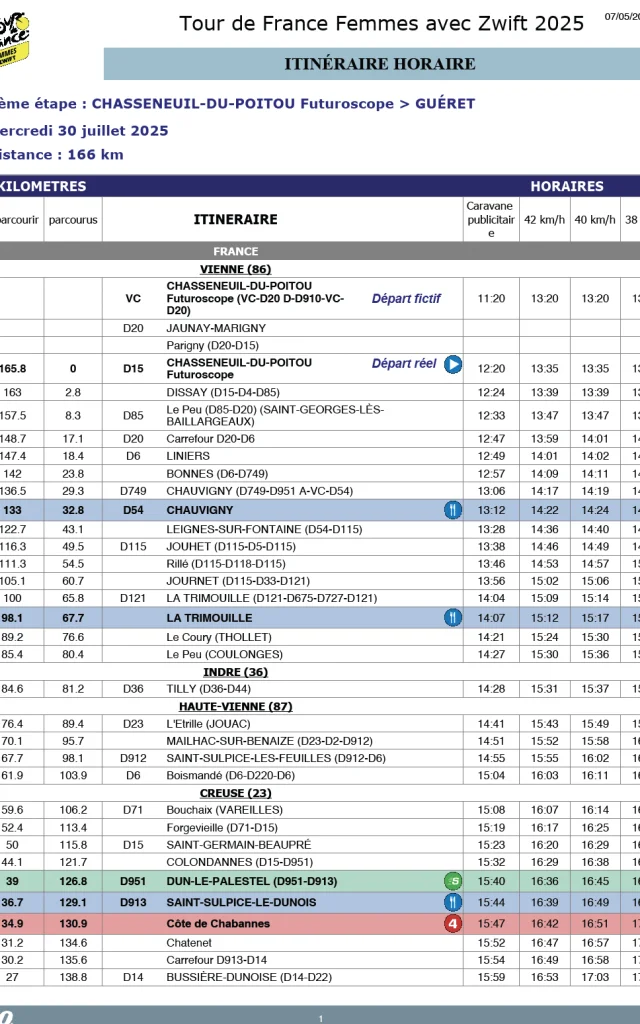Click DUN-LE-PALESTEL (D951-D913) entry
This screenshot has width=640, height=1024.
(x=252, y=882)
